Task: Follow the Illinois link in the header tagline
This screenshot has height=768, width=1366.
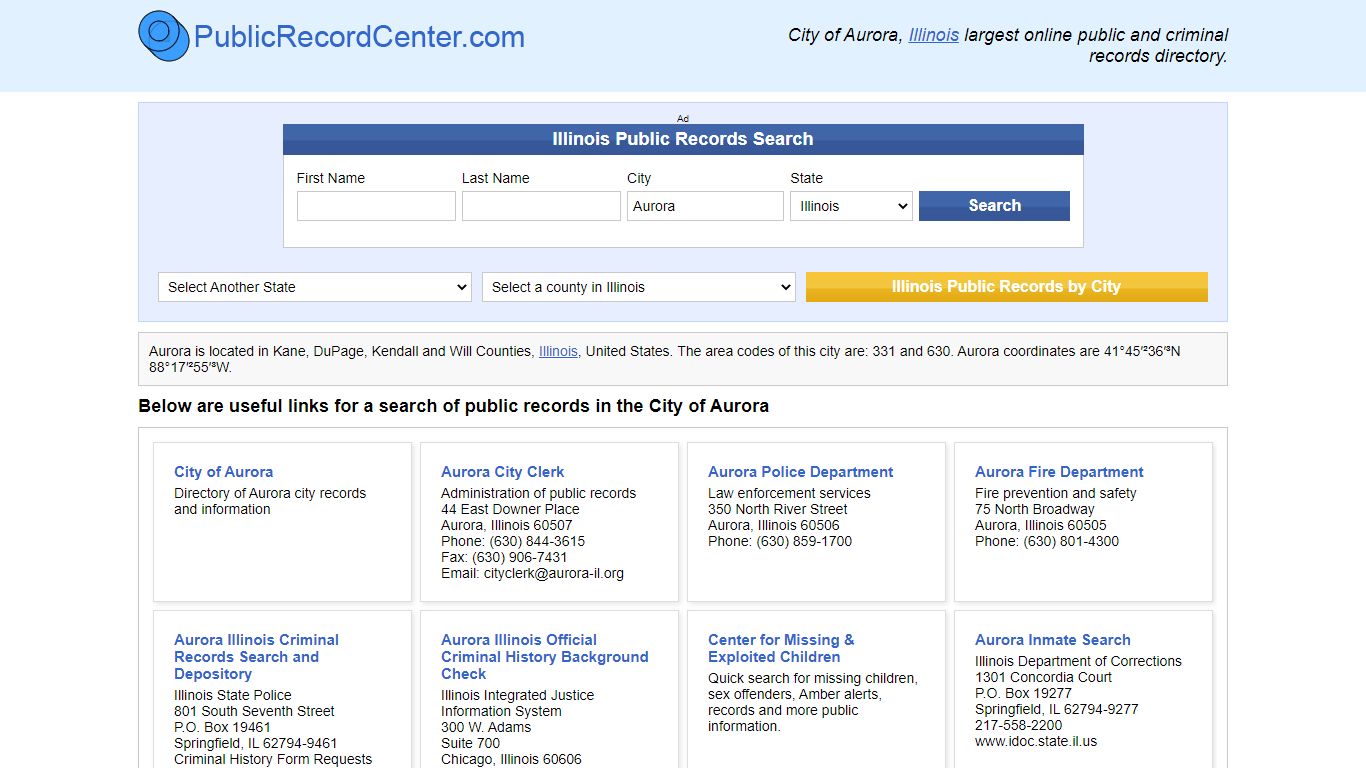Action: click(934, 35)
